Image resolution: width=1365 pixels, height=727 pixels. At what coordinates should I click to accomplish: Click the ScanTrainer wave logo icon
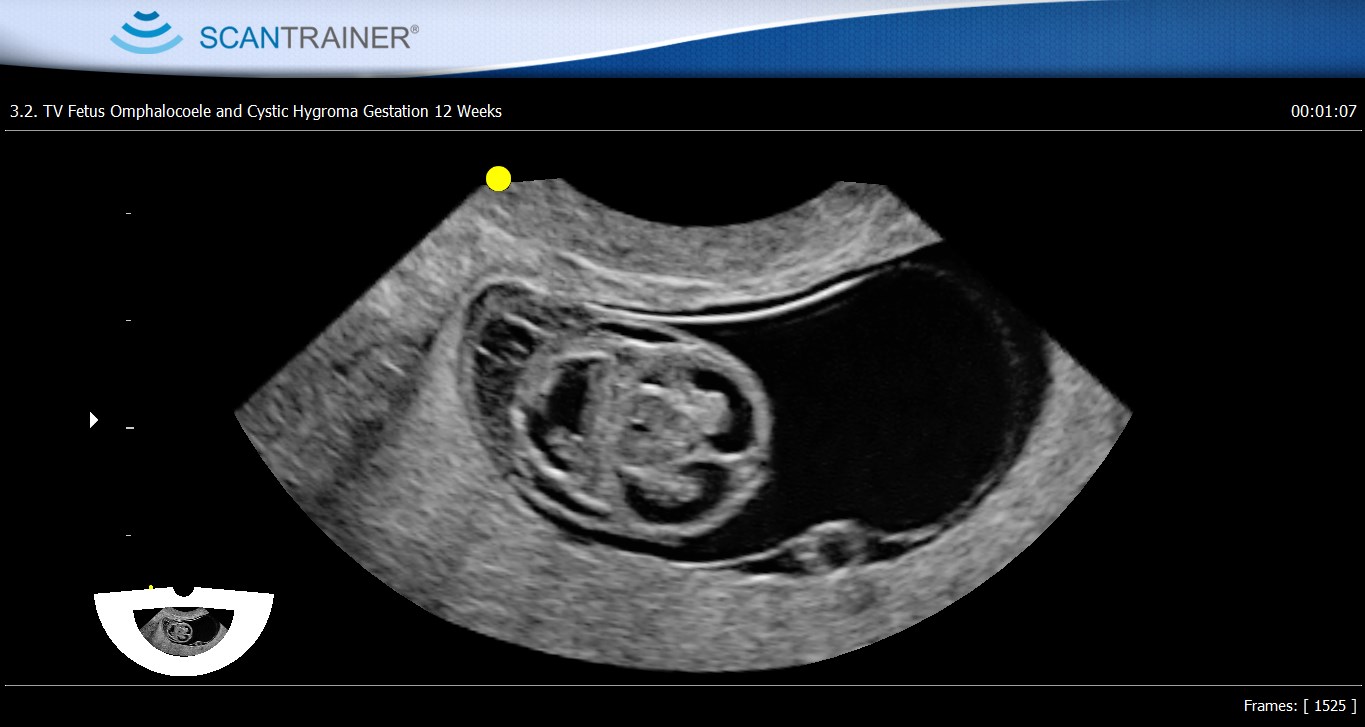(146, 33)
